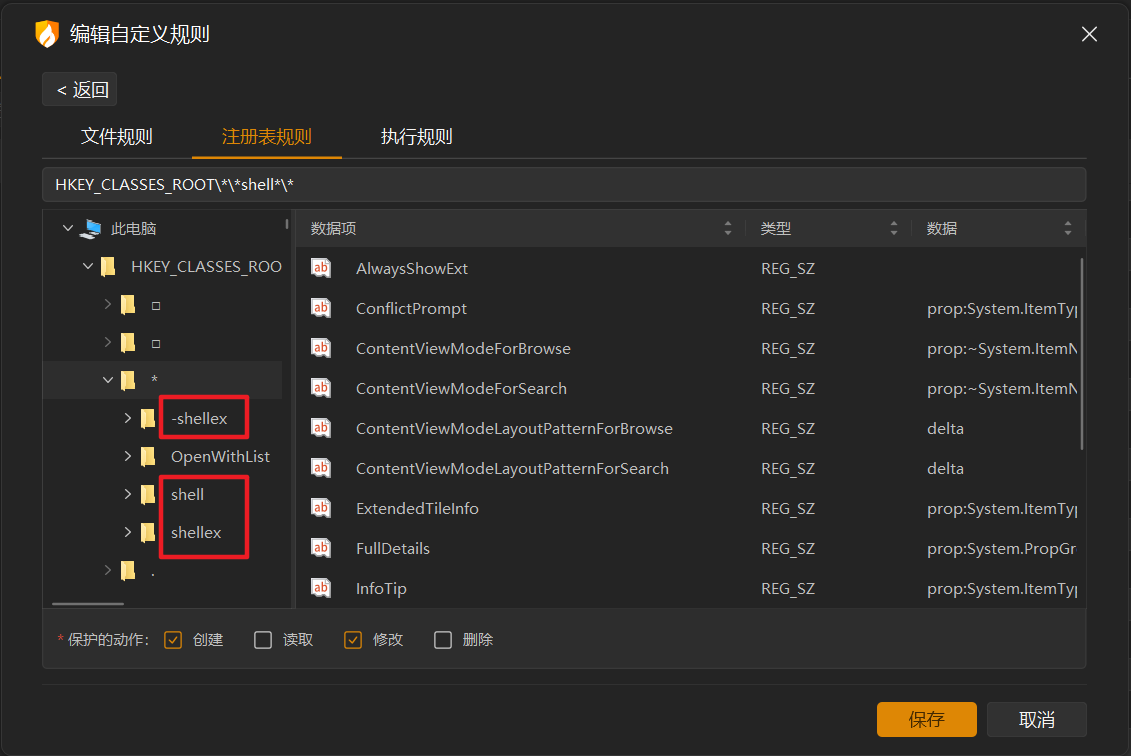Collapse the * registry key node
The image size is (1131, 756).
[x=108, y=380]
